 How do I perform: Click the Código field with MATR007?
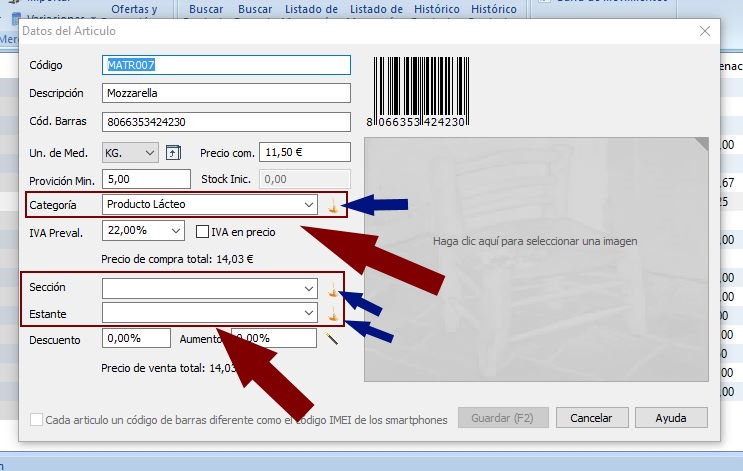pos(227,65)
